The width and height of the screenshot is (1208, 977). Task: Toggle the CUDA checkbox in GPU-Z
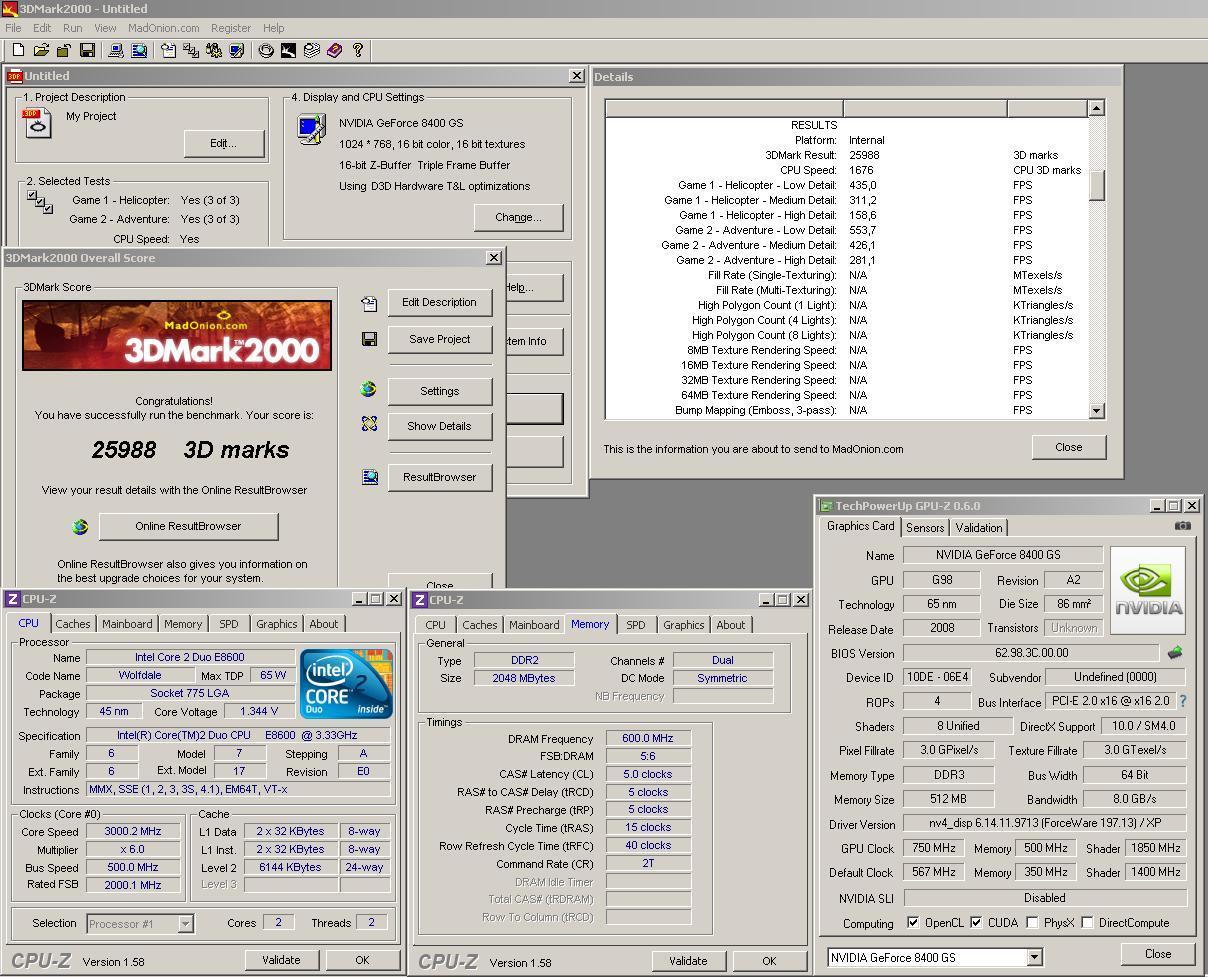click(976, 922)
